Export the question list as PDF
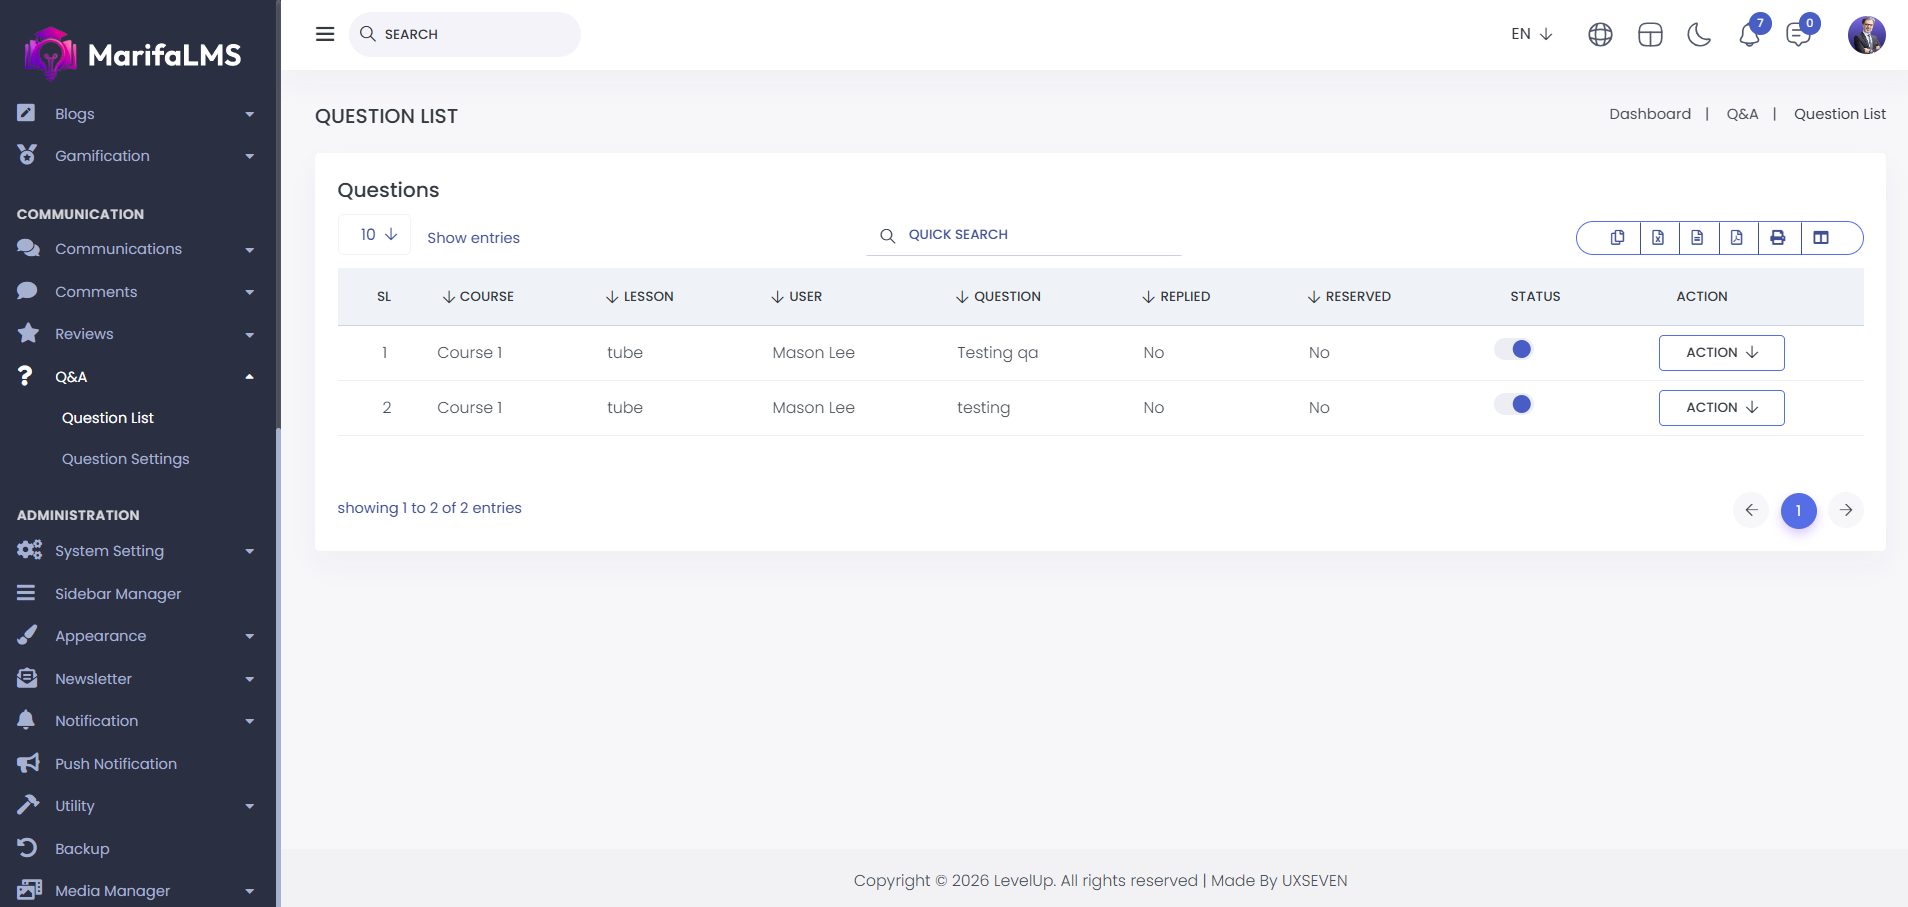 tap(1737, 238)
